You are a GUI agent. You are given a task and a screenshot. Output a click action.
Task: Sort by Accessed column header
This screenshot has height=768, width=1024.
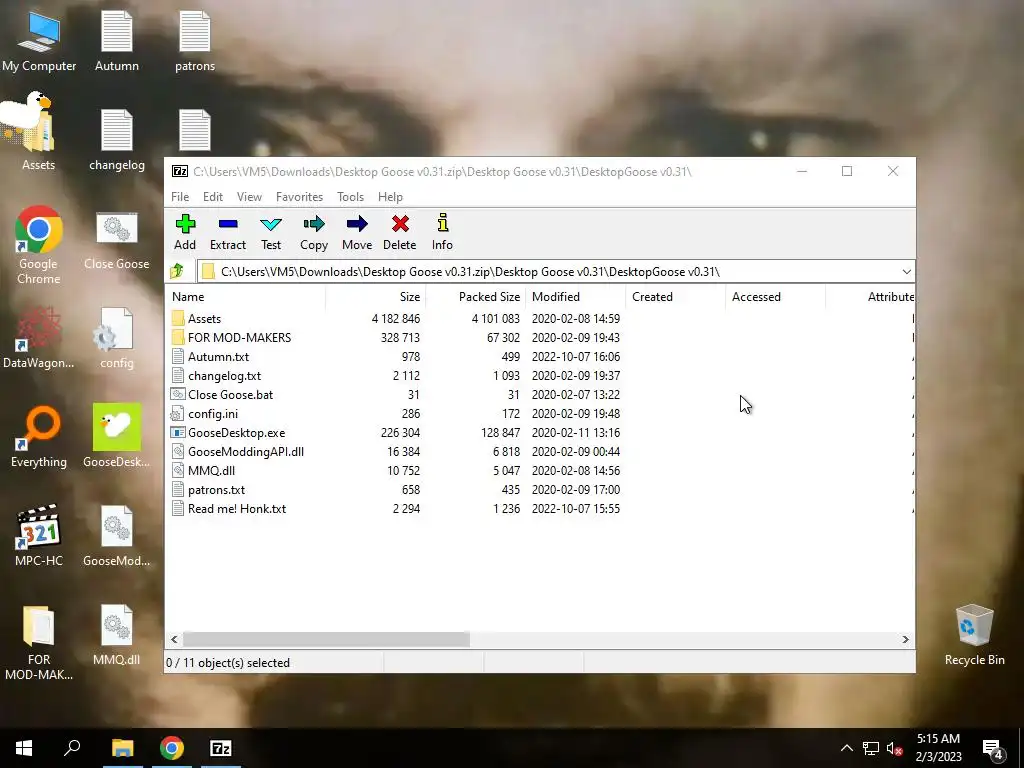click(x=775, y=296)
